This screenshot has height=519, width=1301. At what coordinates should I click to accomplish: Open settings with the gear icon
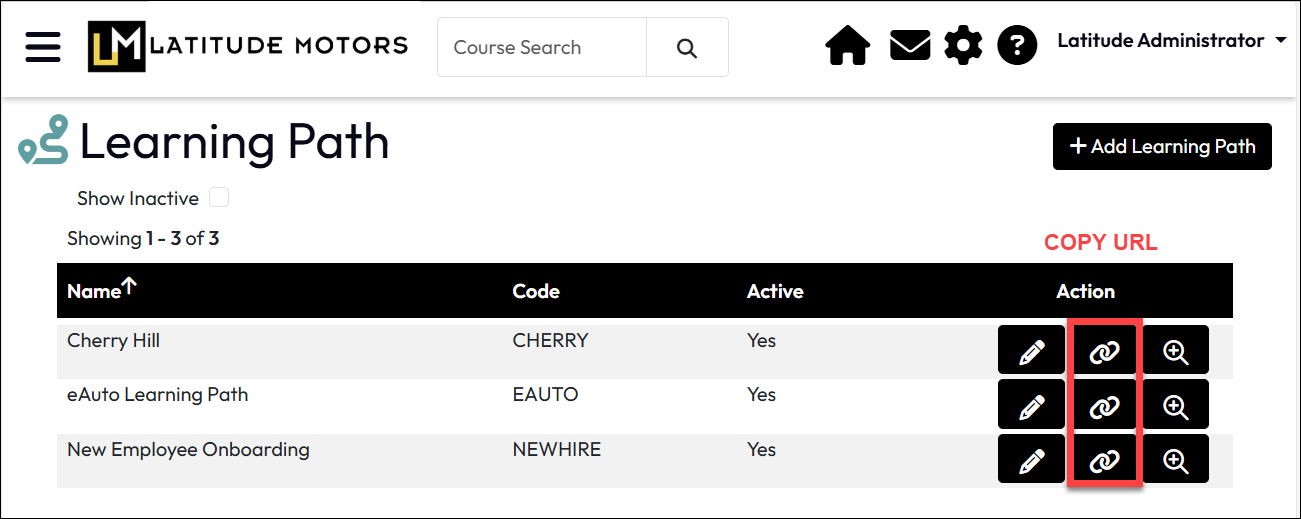coord(963,46)
